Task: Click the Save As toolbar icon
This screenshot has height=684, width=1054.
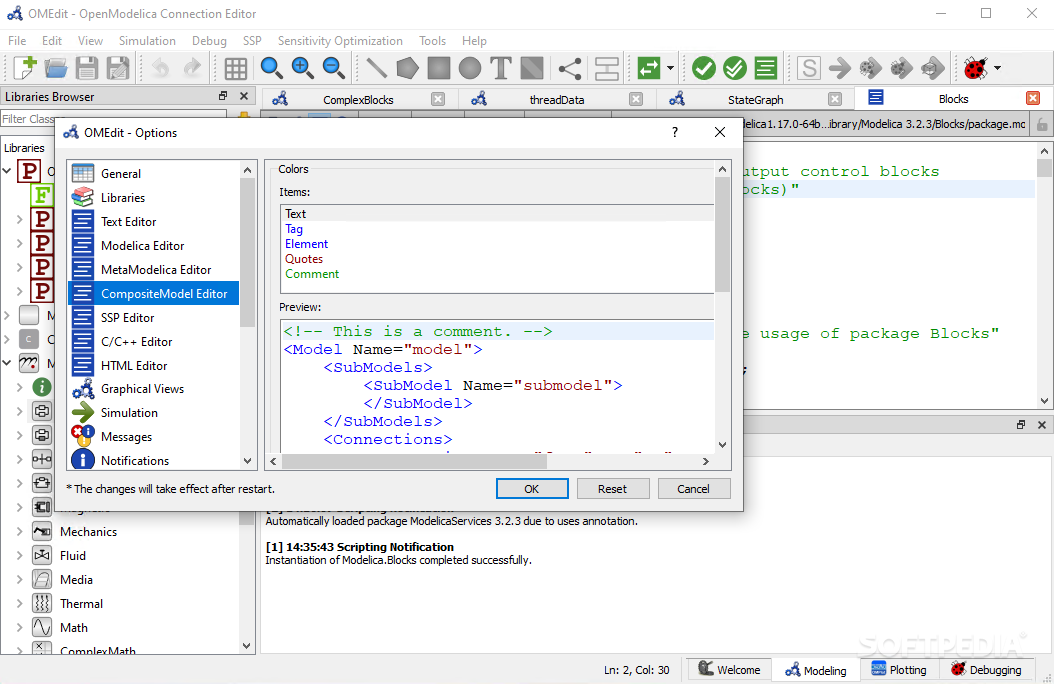Action: click(118, 68)
